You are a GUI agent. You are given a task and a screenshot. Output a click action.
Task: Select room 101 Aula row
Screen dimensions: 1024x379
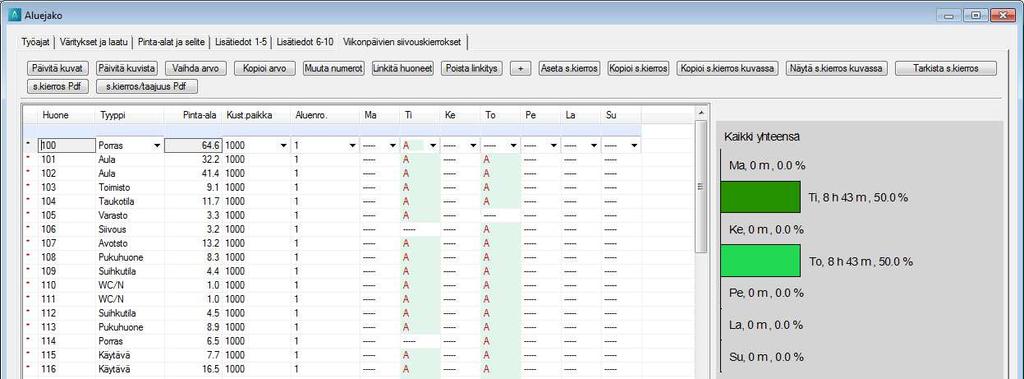pyautogui.click(x=332, y=159)
